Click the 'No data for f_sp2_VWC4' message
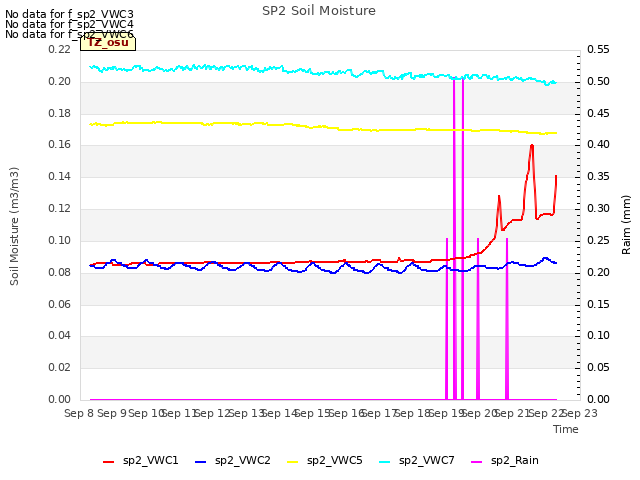640x480 pixels. pos(69,24)
